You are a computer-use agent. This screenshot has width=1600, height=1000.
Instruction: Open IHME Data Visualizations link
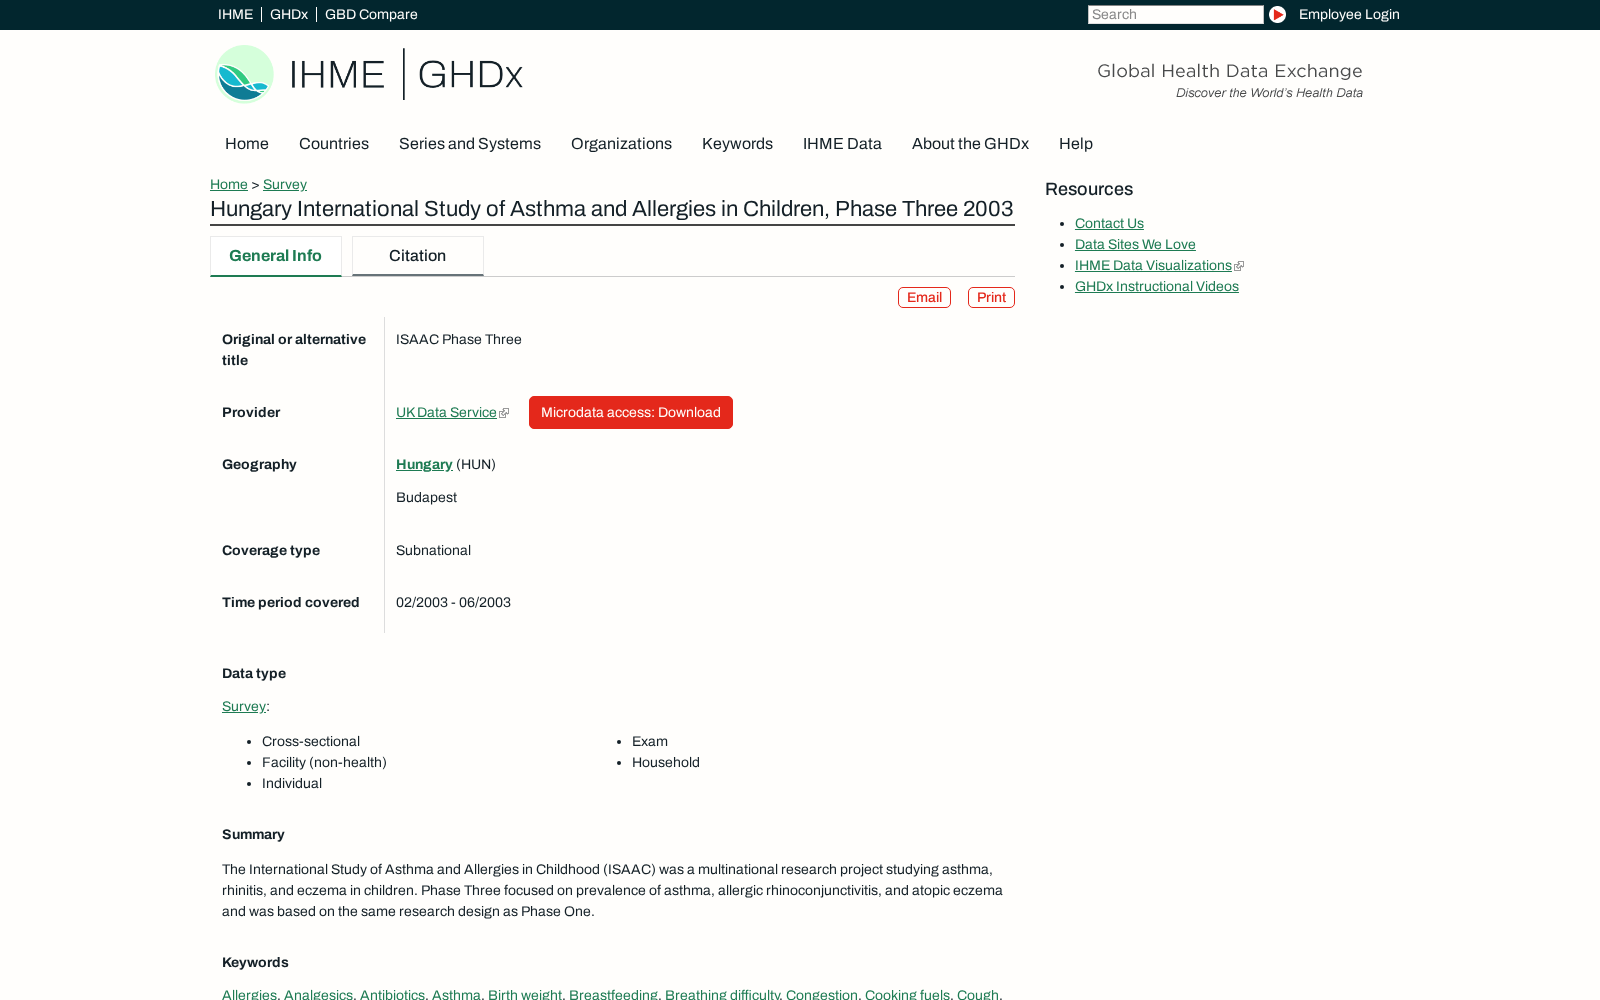[1153, 265]
